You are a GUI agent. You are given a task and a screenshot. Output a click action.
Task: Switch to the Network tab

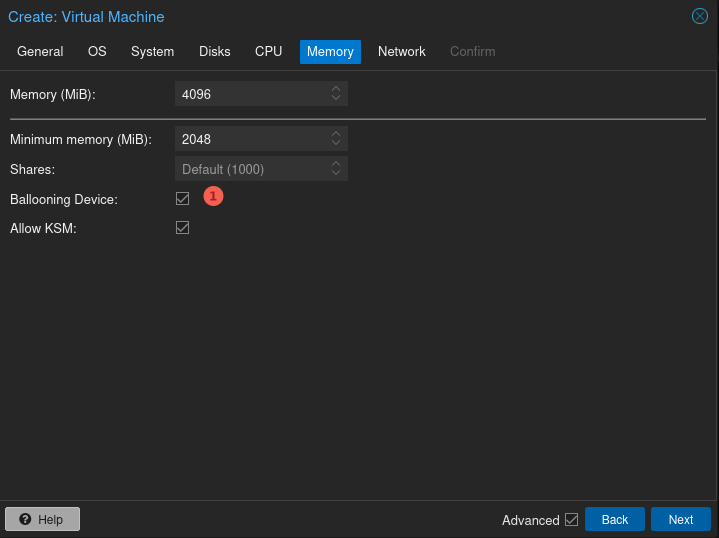pyautogui.click(x=401, y=51)
